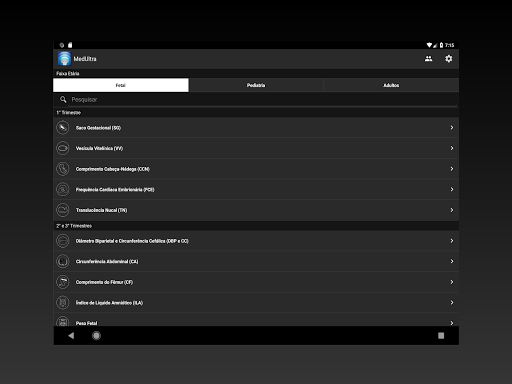Expand Circunferência Abdominal (CA) chevron
Image resolution: width=512 pixels, height=384 pixels.
point(452,261)
